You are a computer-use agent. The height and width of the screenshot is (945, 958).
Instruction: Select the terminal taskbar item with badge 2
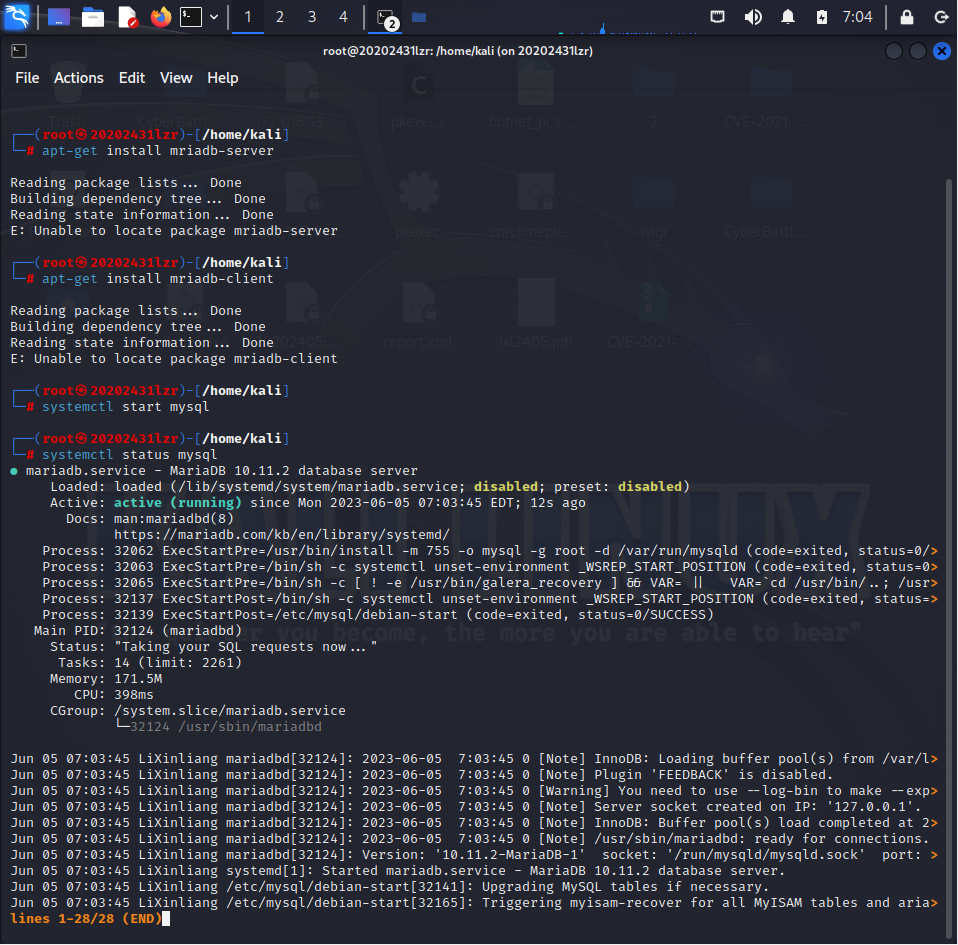pos(387,18)
